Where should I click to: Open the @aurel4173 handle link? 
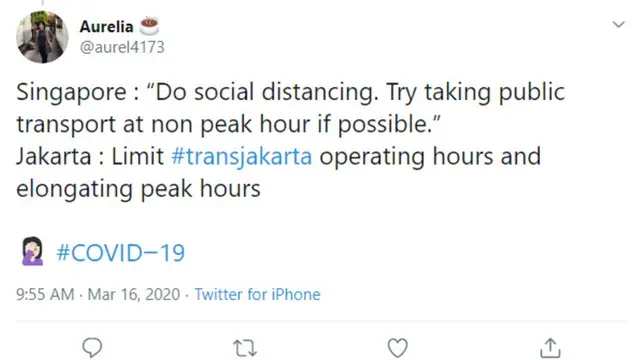pyautogui.click(x=122, y=47)
